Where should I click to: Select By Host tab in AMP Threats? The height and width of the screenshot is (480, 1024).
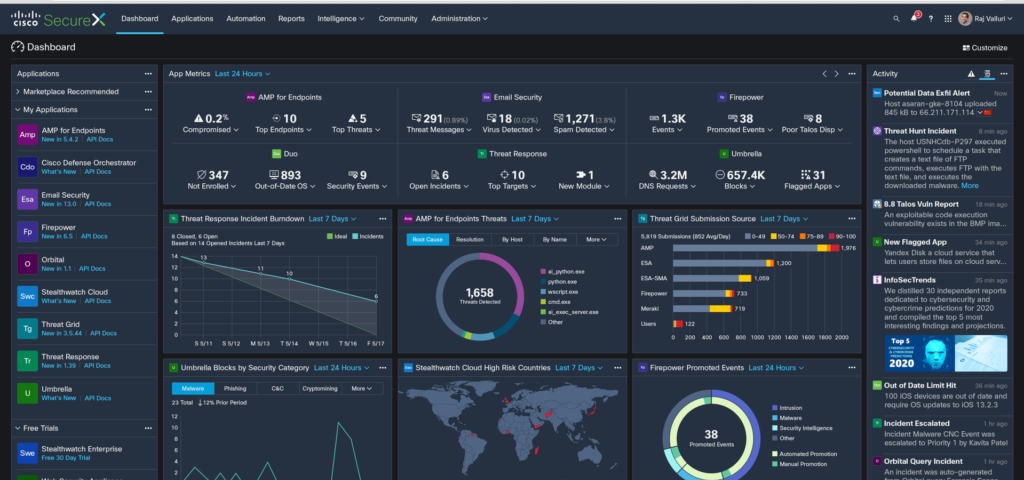pyautogui.click(x=512, y=240)
